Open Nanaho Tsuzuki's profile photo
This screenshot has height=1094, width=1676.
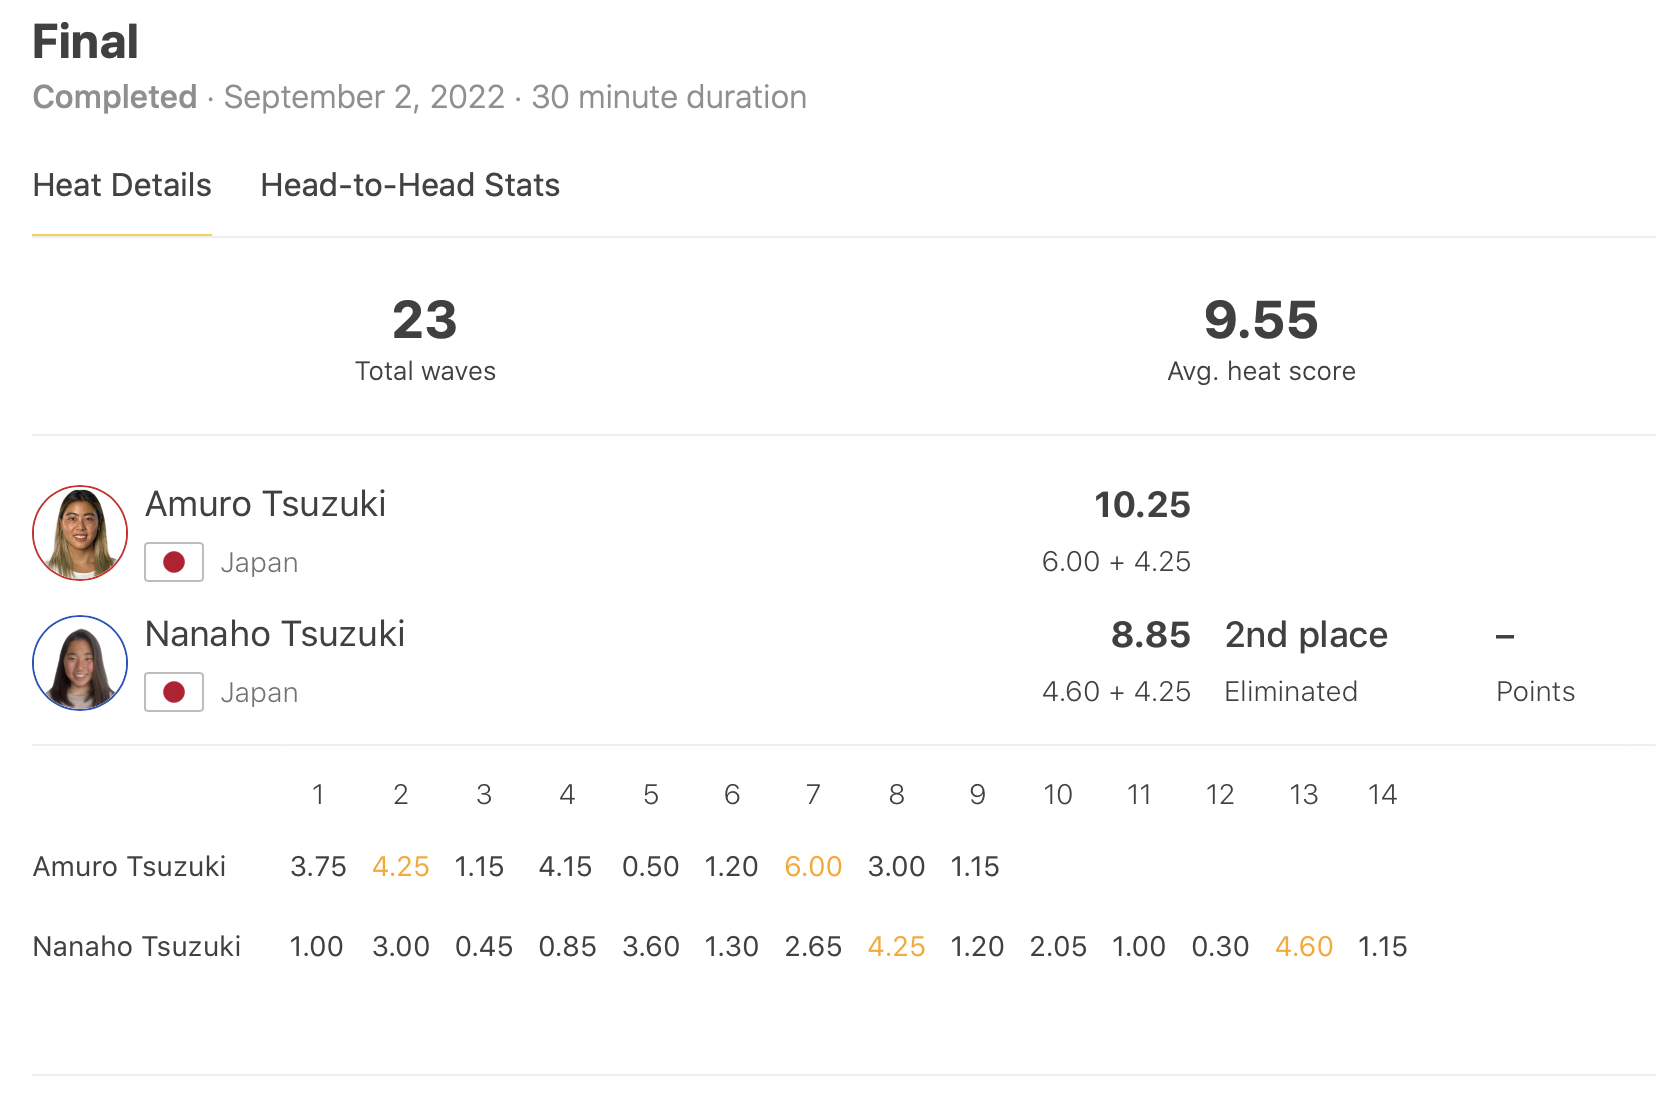80,663
